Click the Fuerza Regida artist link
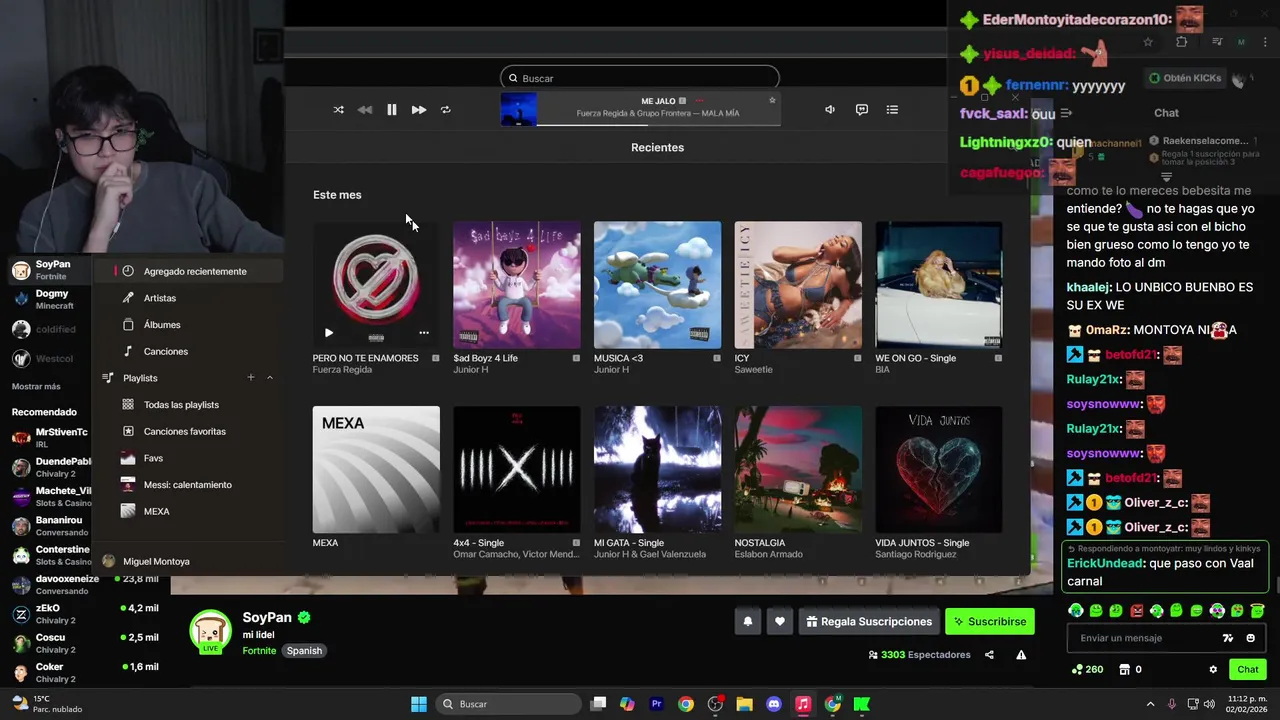The image size is (1280, 720). 342,370
